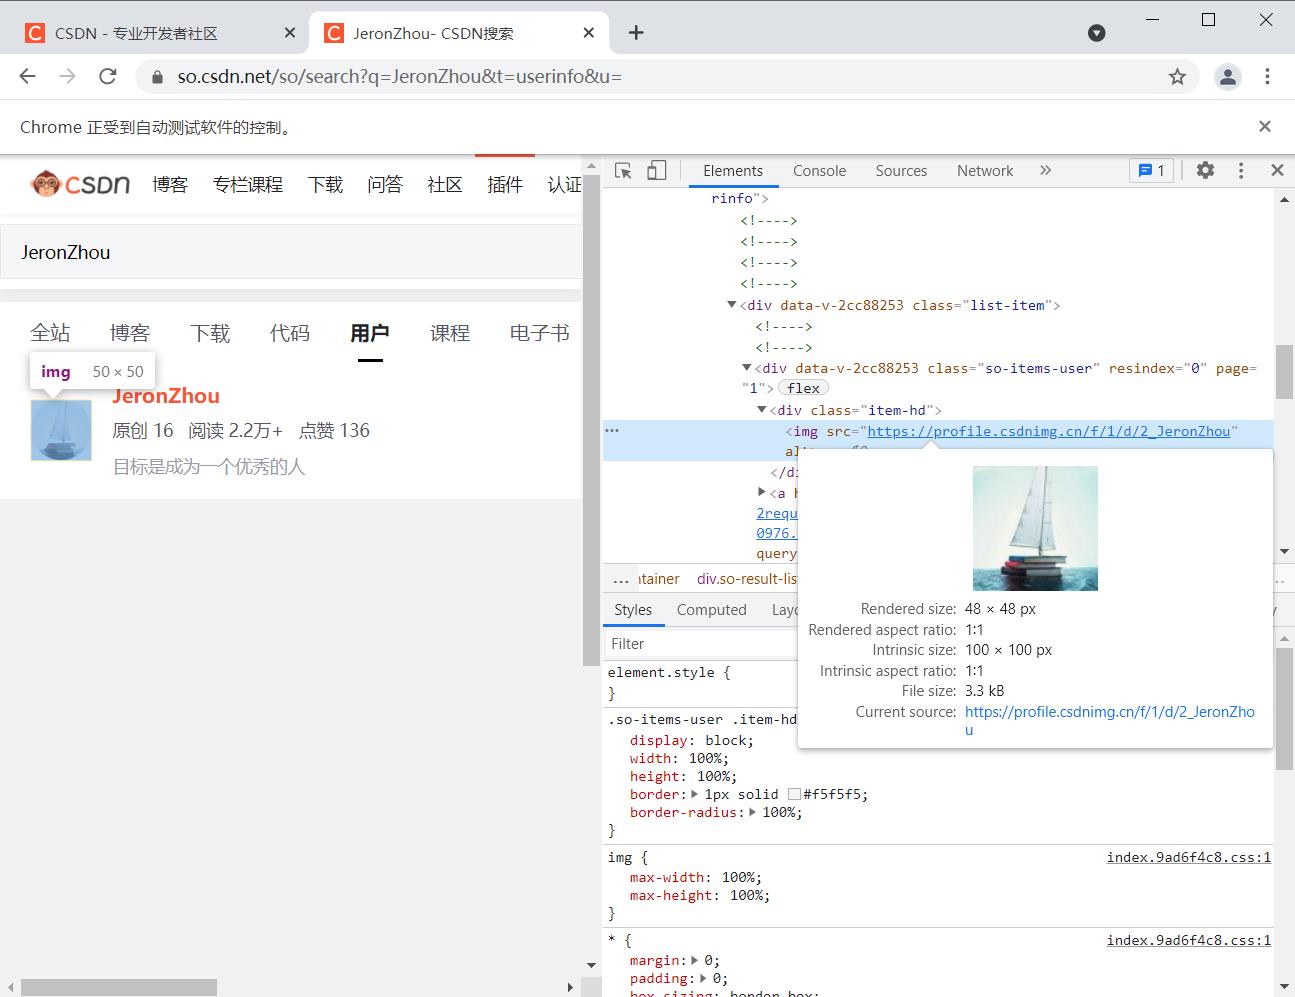The width and height of the screenshot is (1295, 997).
Task: Click the JeronZhou sailboat avatar
Action: tap(61, 430)
